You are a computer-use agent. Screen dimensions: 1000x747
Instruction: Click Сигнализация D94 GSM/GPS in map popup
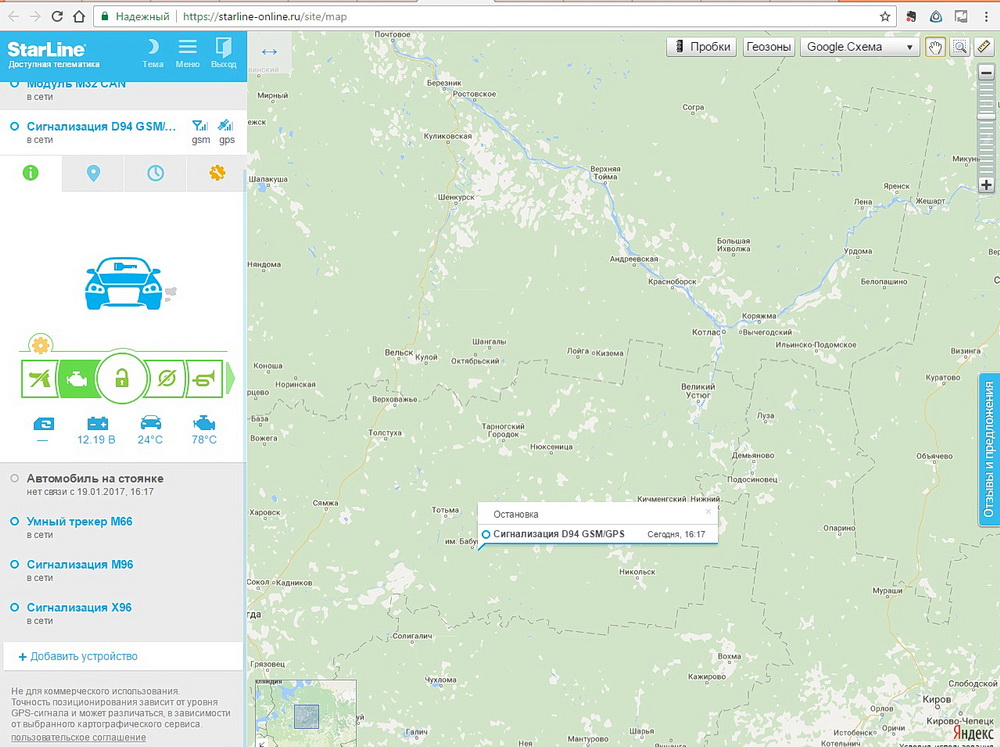click(559, 534)
